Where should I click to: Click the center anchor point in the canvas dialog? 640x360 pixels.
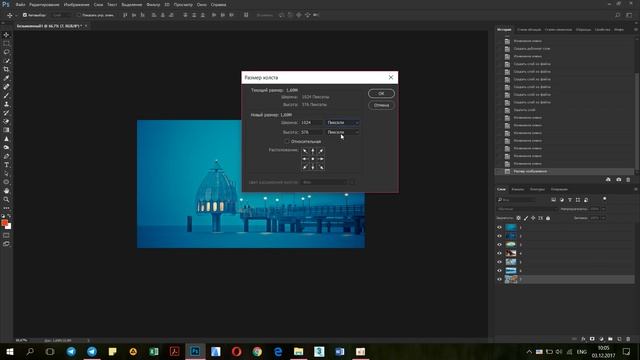coord(313,159)
